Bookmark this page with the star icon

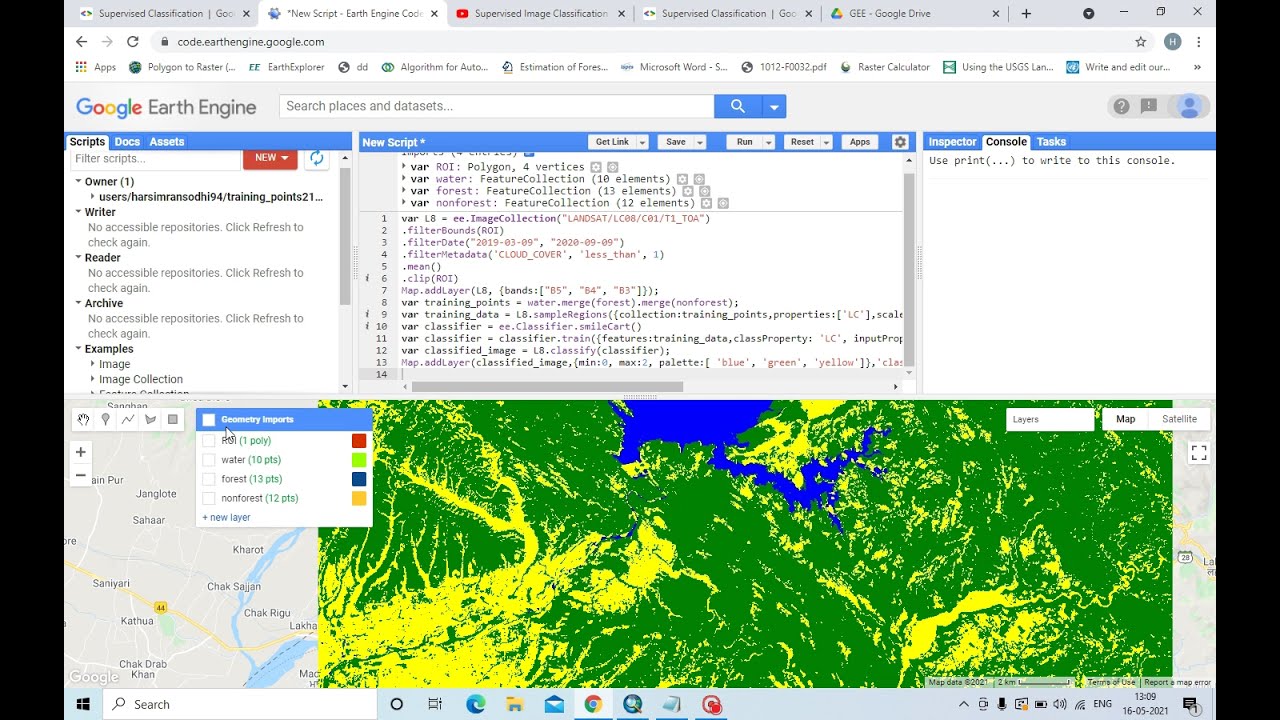pos(1140,42)
